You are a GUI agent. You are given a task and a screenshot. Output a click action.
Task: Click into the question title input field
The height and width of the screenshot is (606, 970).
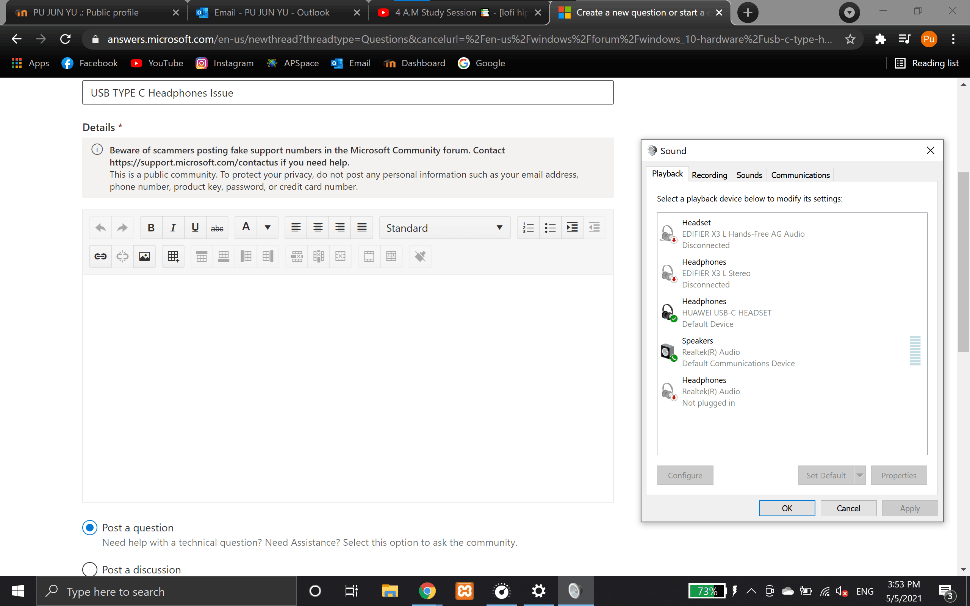[348, 93]
